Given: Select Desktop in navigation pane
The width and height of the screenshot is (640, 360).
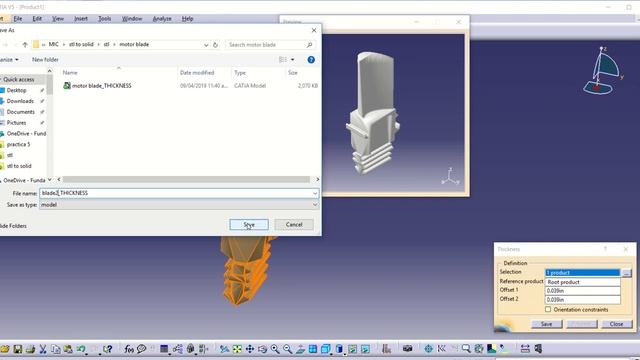Looking at the screenshot, I should (x=16, y=90).
